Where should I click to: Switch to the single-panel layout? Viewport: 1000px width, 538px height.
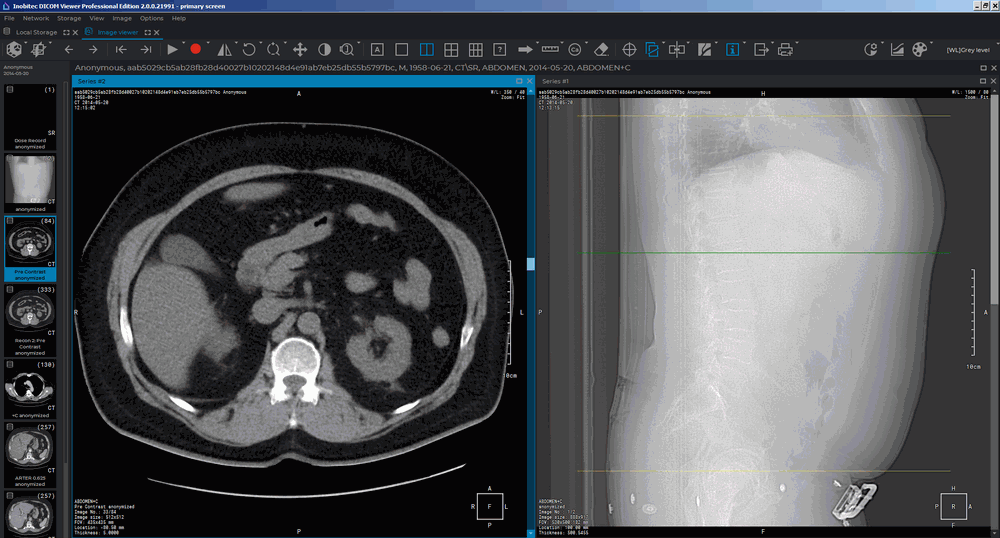pos(402,49)
